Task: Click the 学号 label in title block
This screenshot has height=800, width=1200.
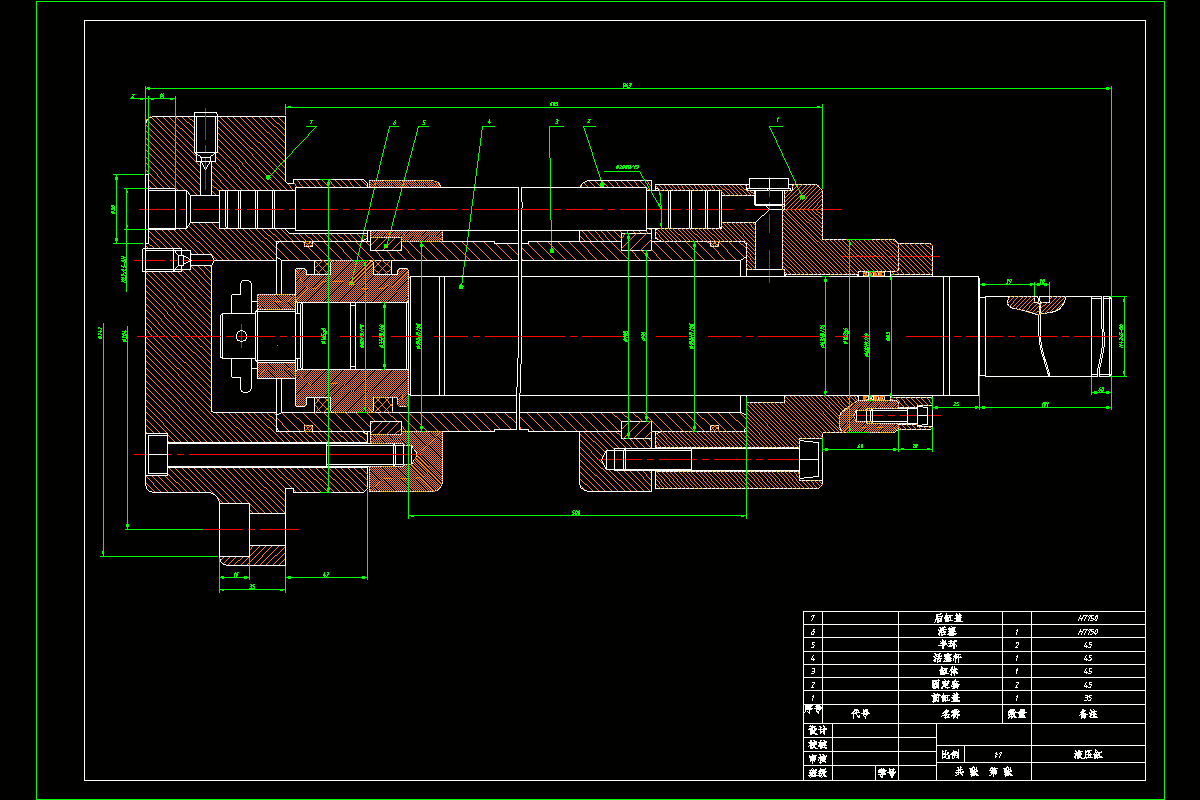Action: pyautogui.click(x=887, y=773)
